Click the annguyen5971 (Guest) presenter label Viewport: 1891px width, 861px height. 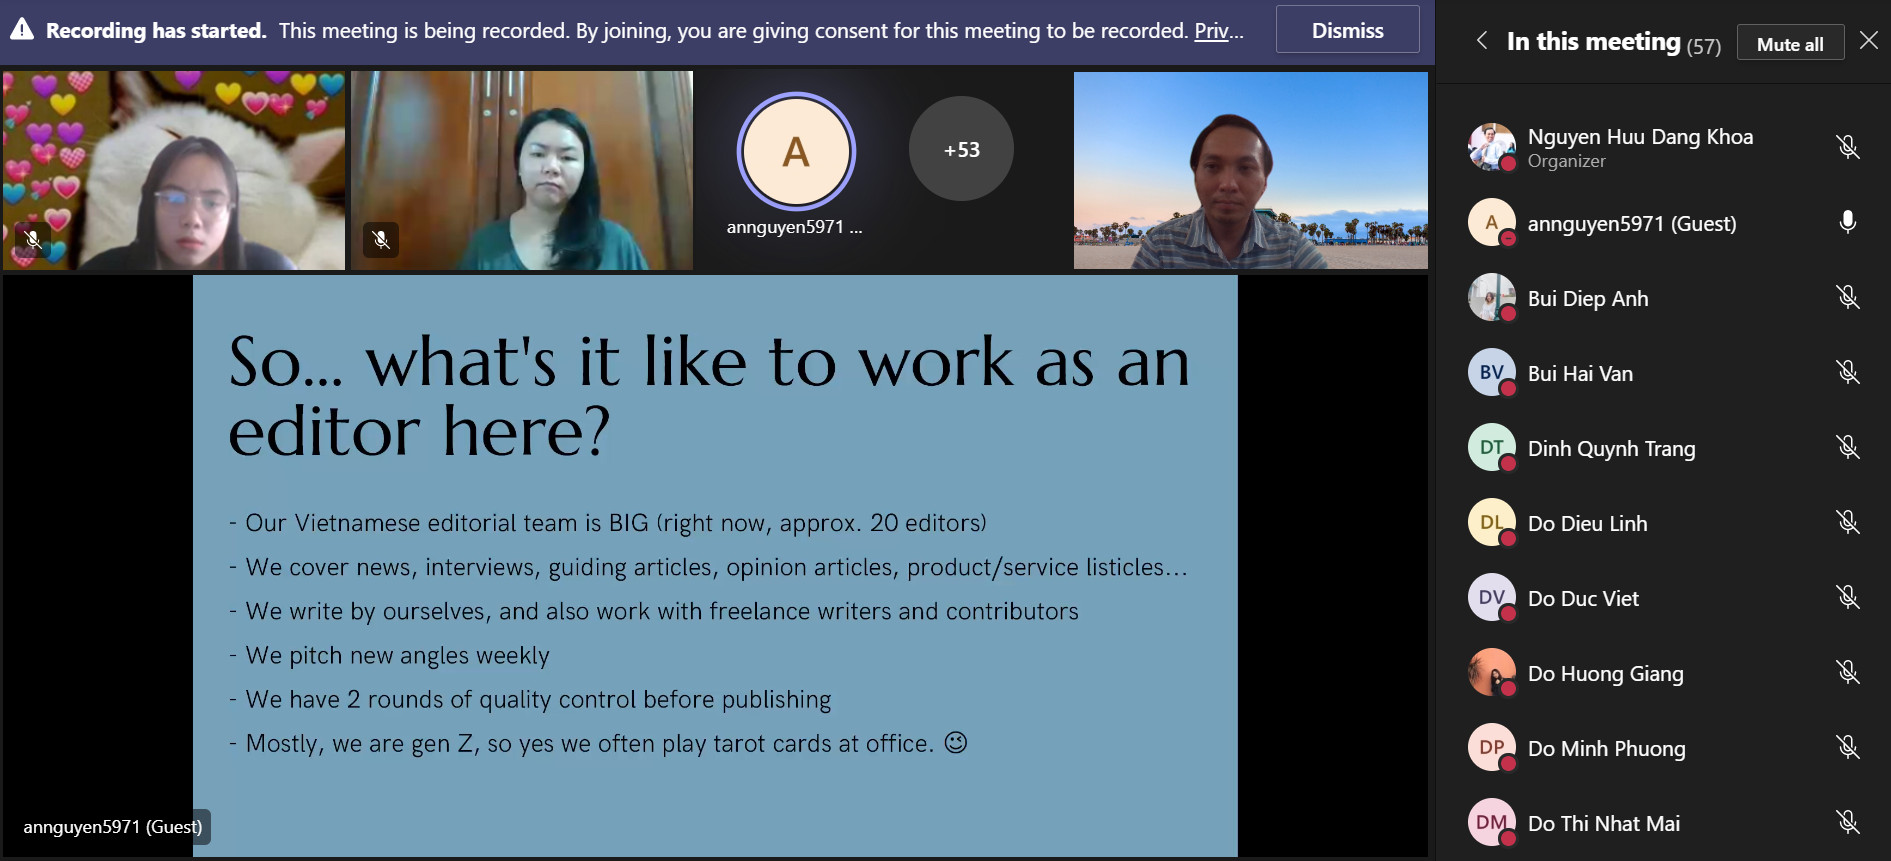[x=113, y=827]
